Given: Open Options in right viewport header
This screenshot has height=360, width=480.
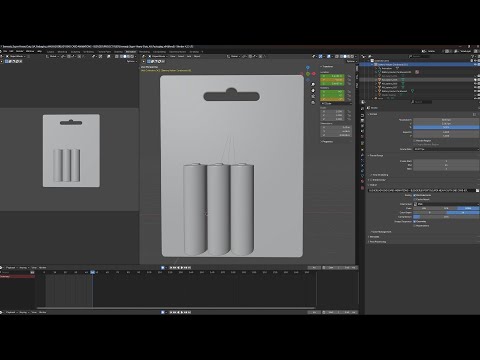Looking at the screenshot, I should click(x=352, y=61).
